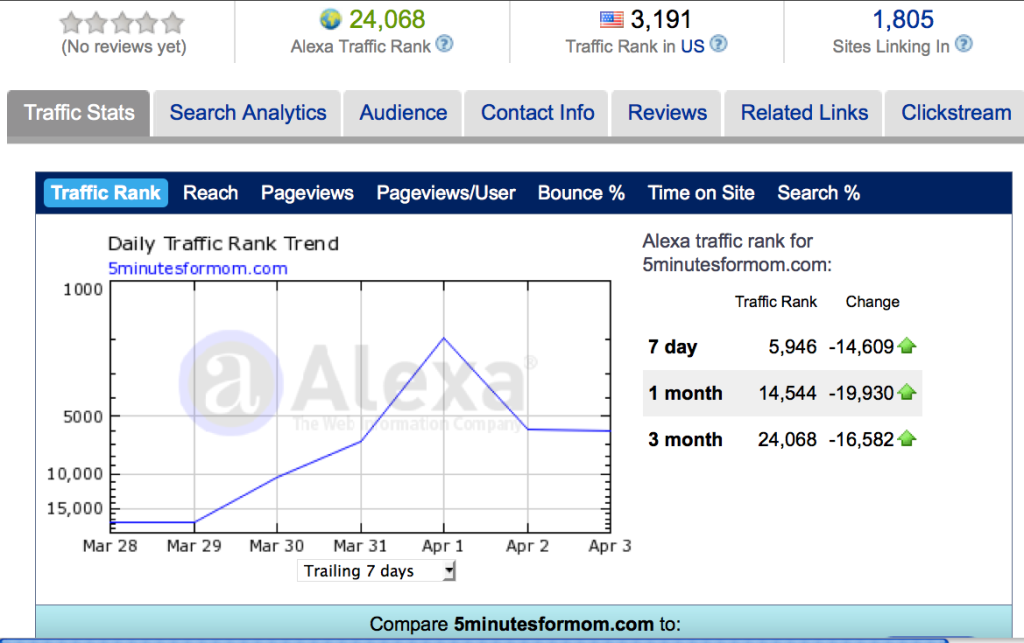
Task: Click the 3 month rank value 24,068
Action: 787,439
